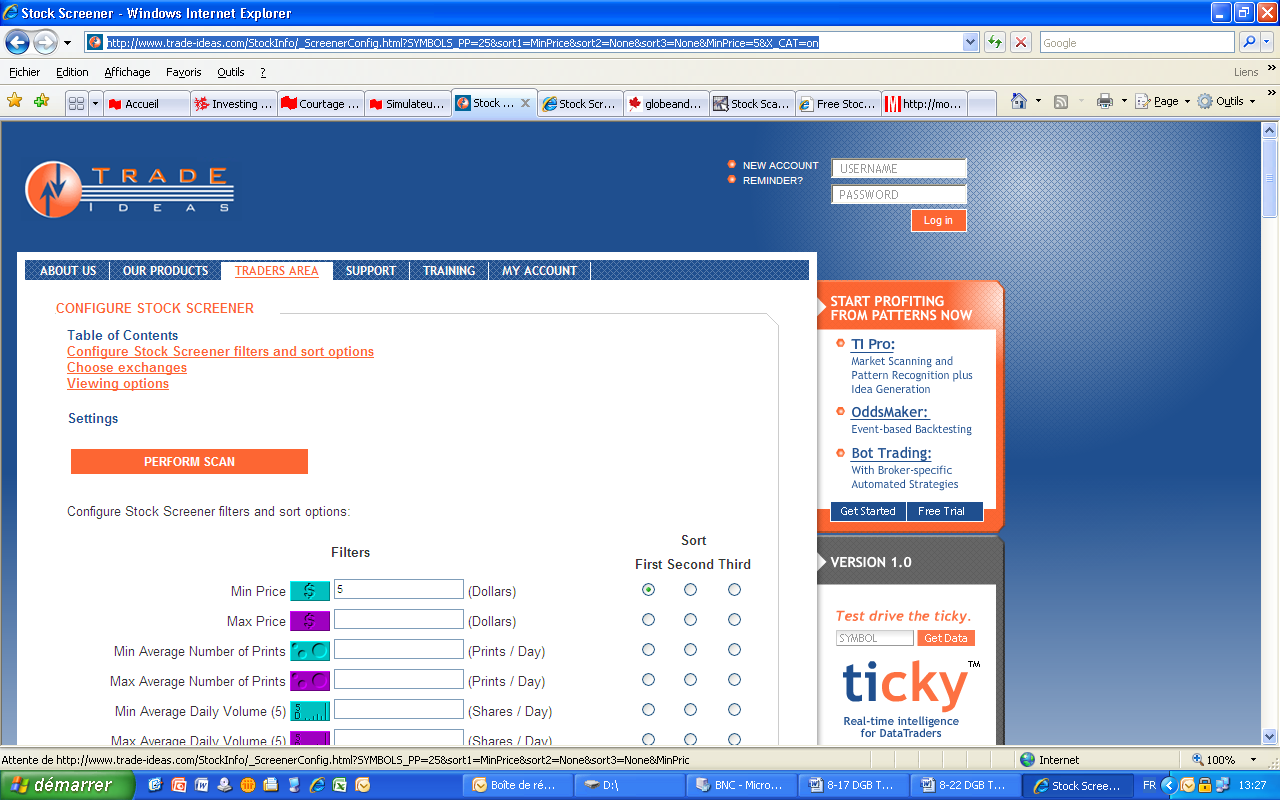Open the Favorites Center star icon
Screen dimensions: 1280x800
(15, 101)
